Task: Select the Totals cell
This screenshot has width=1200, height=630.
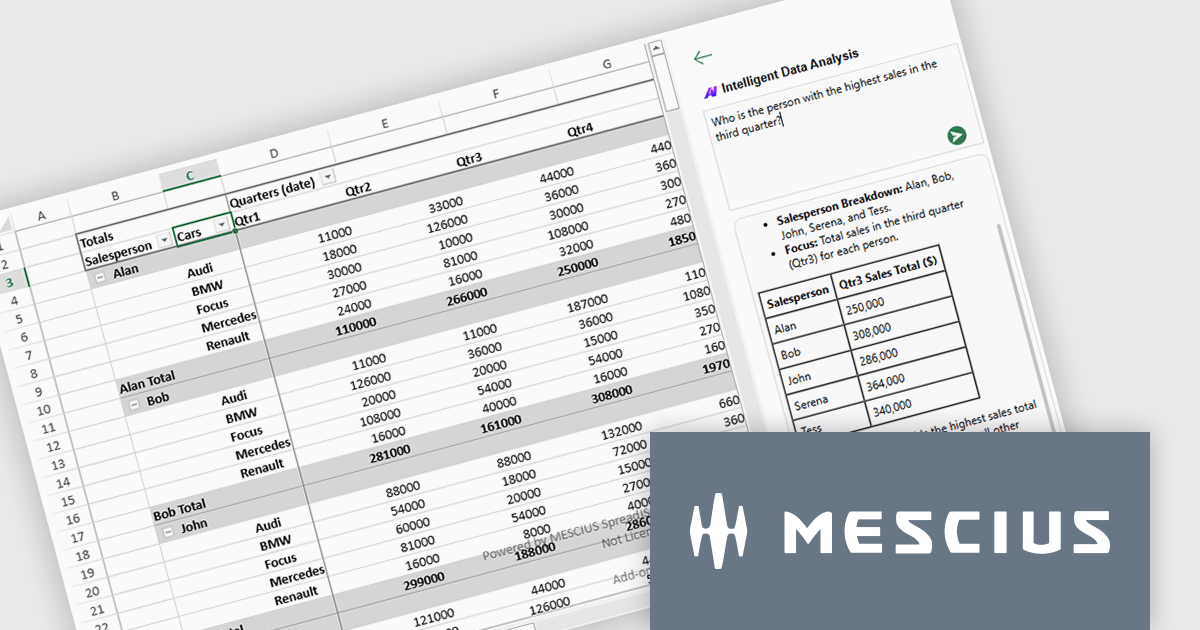Action: (97, 239)
